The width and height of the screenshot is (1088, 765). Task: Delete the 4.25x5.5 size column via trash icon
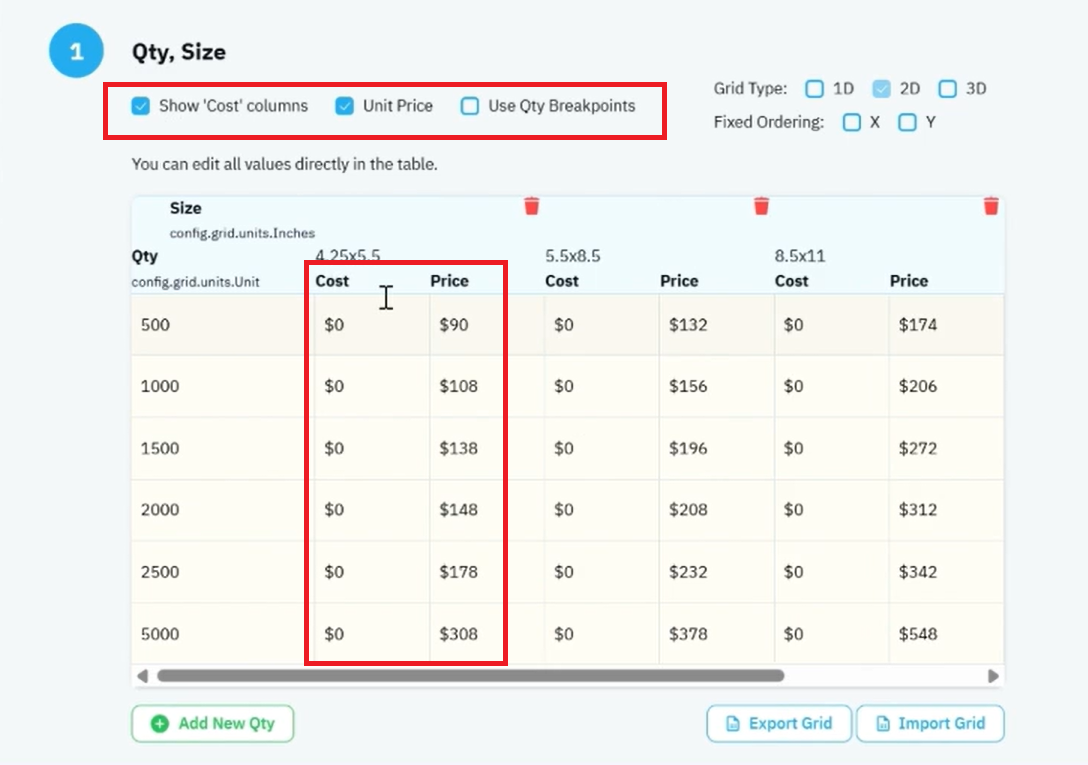(x=532, y=206)
